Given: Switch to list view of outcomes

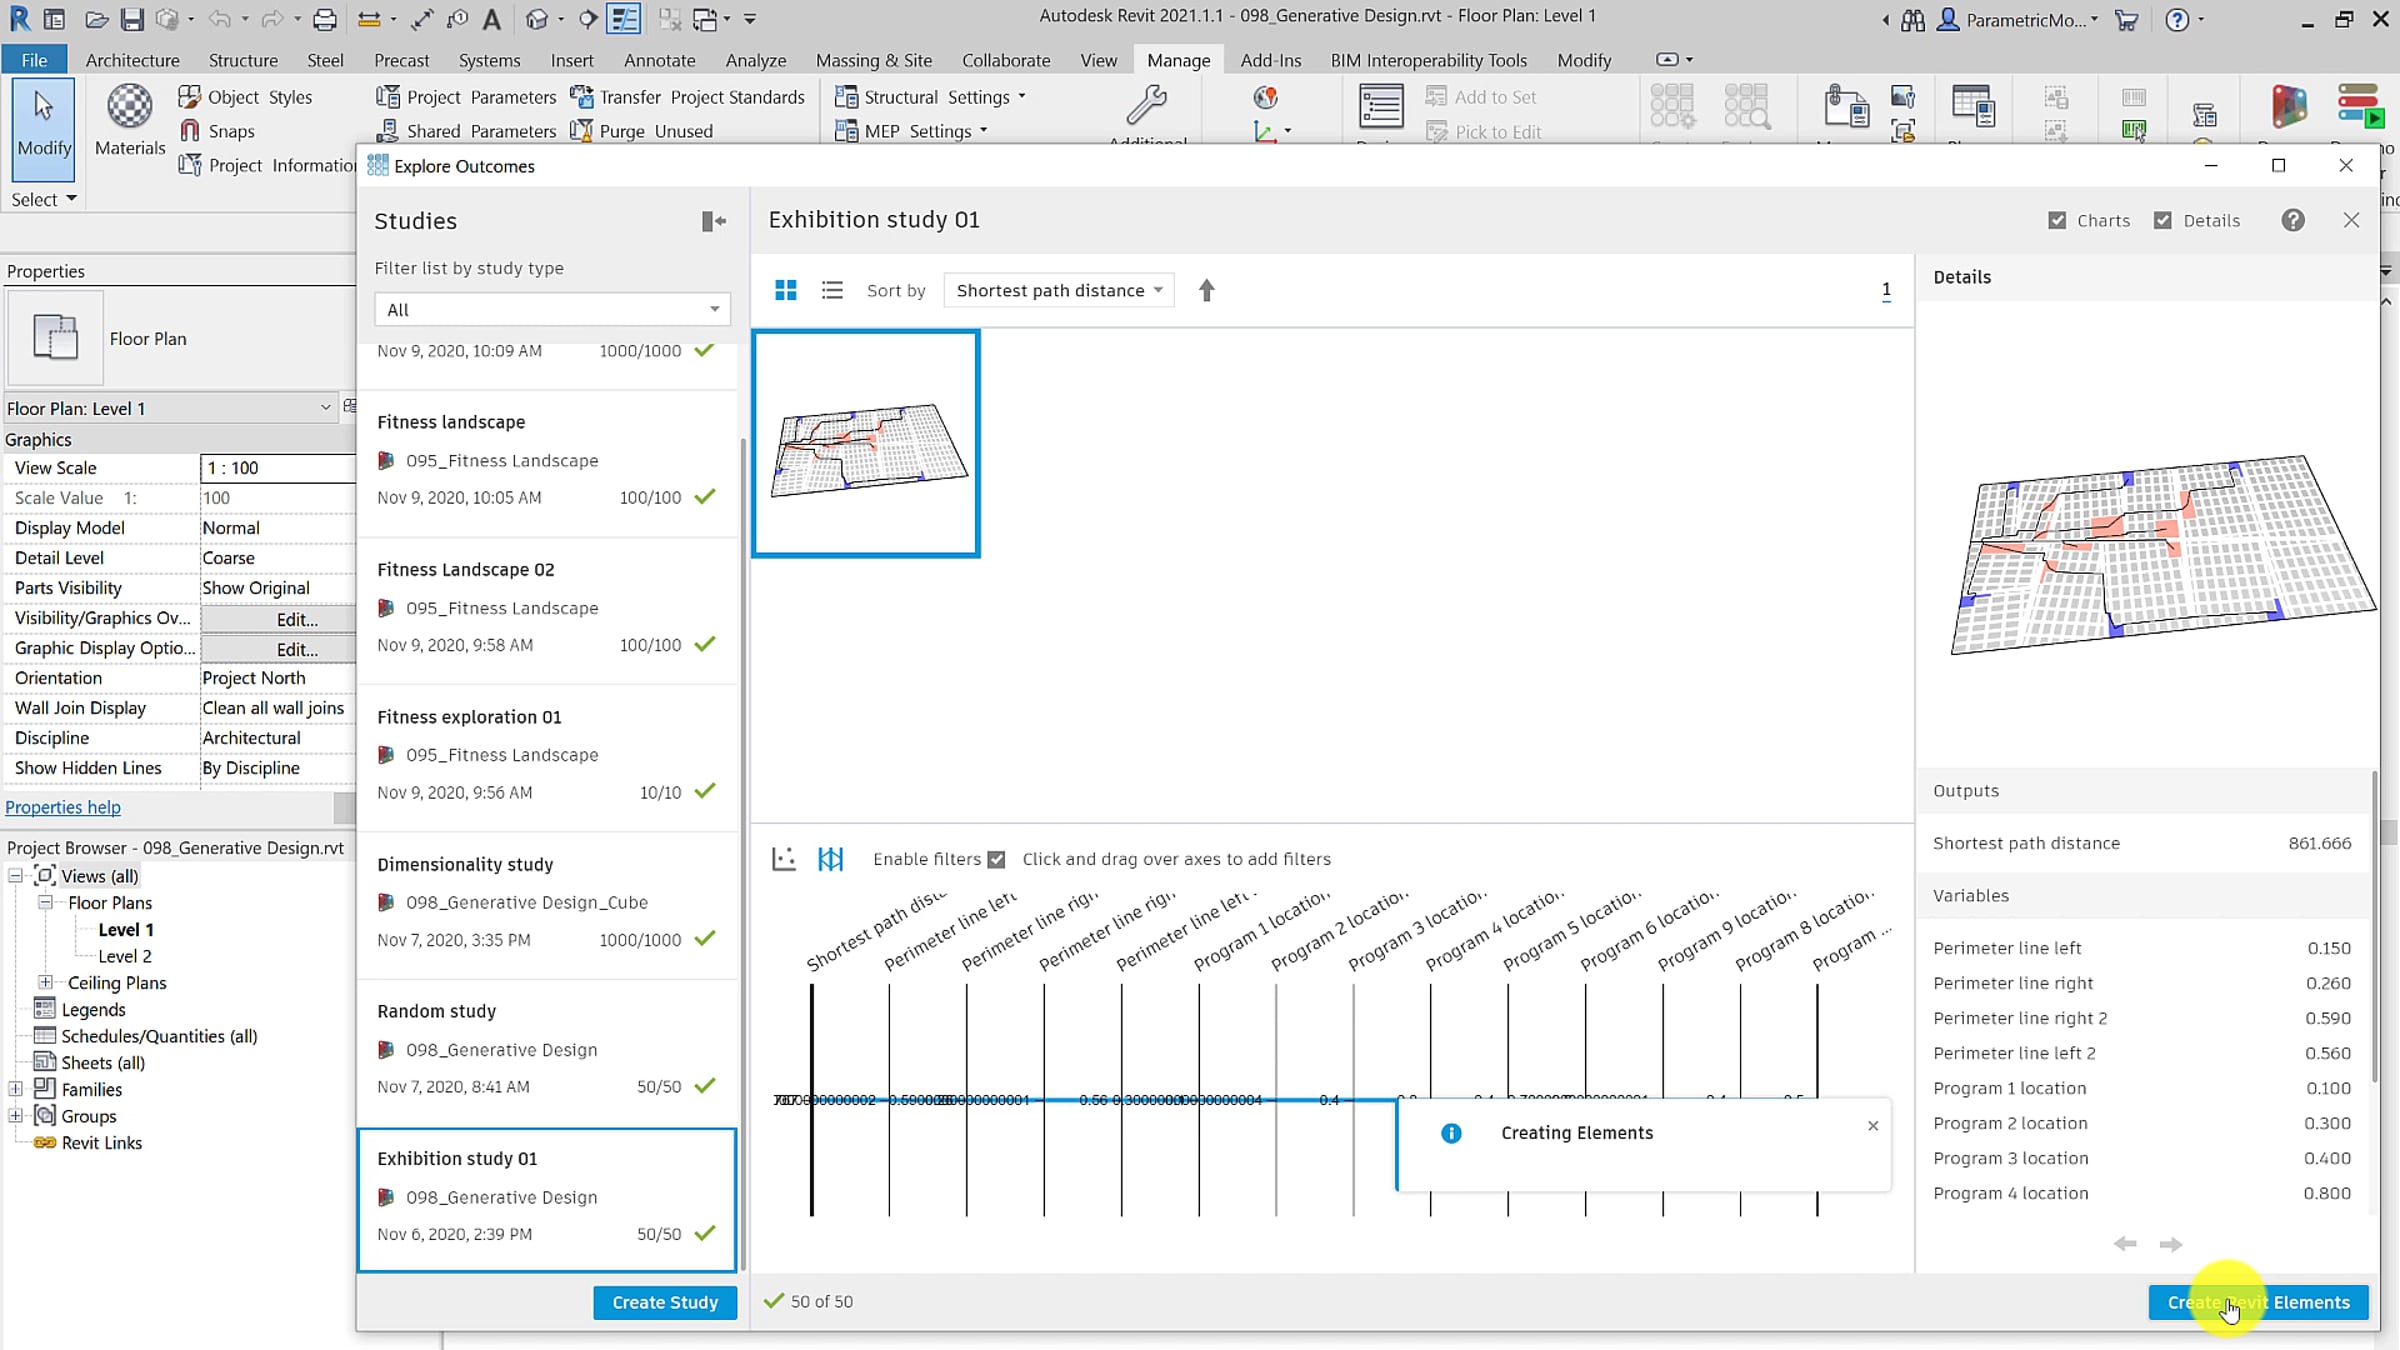Looking at the screenshot, I should (x=832, y=290).
